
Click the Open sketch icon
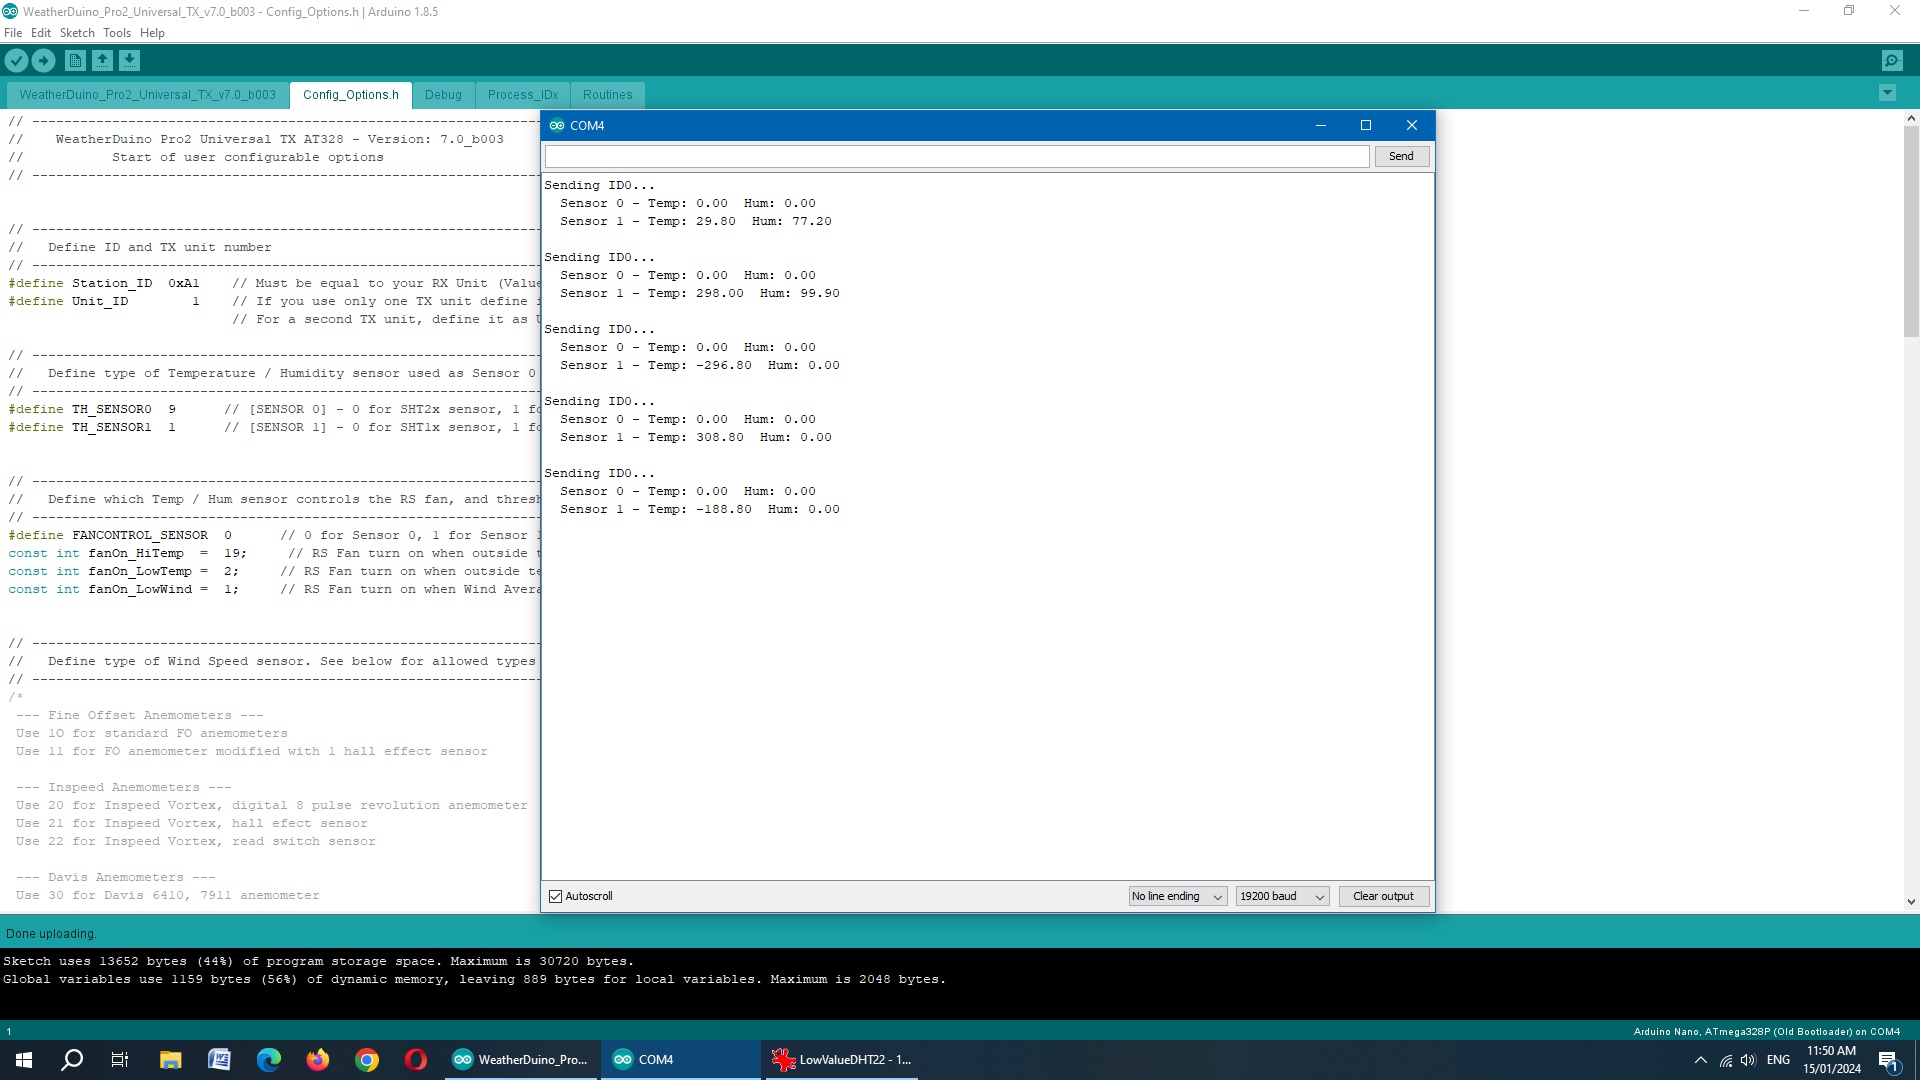tap(102, 61)
